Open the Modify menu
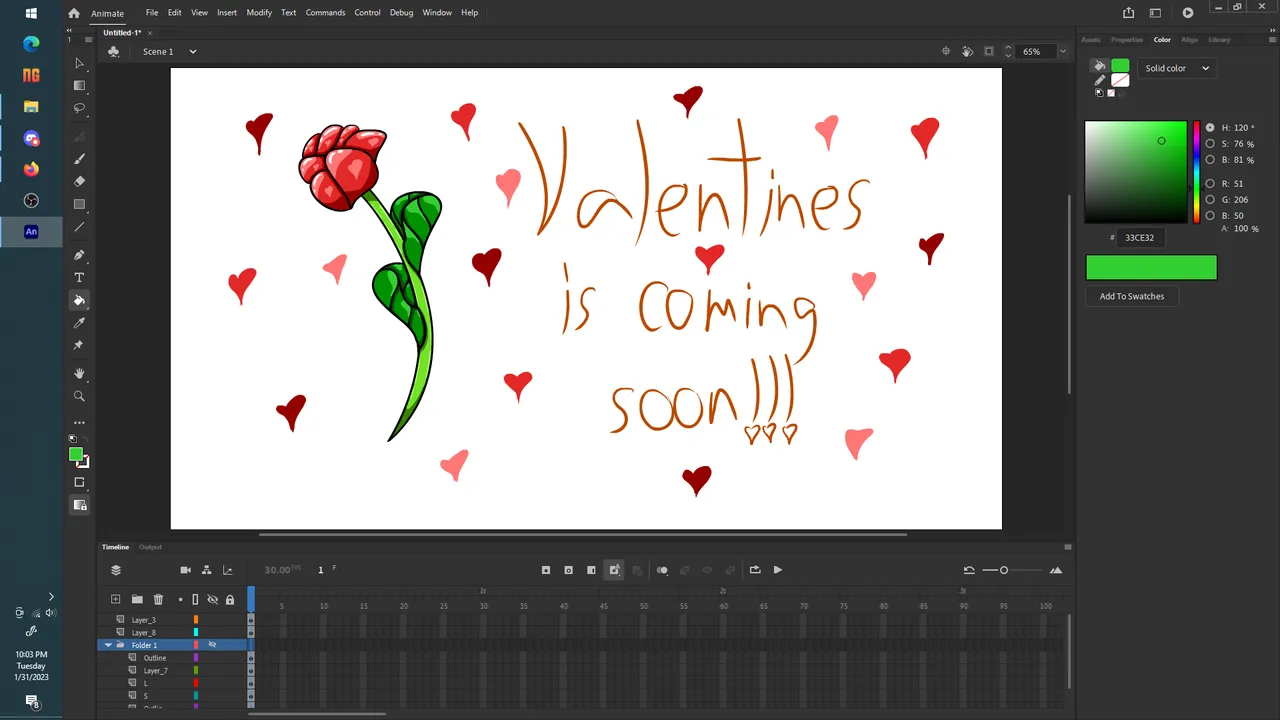 pyautogui.click(x=259, y=13)
